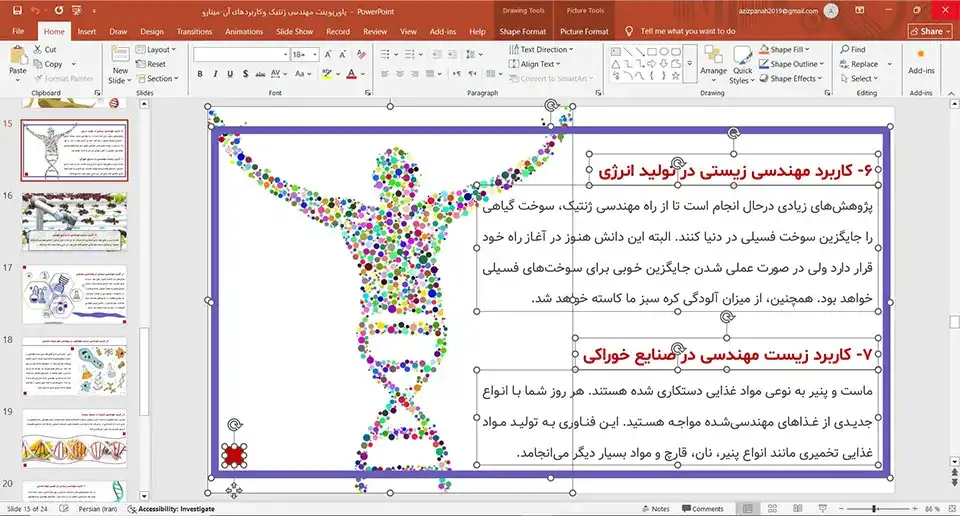Image resolution: width=960 pixels, height=516 pixels.
Task: Open the font size dropdown
Action: [x=315, y=54]
